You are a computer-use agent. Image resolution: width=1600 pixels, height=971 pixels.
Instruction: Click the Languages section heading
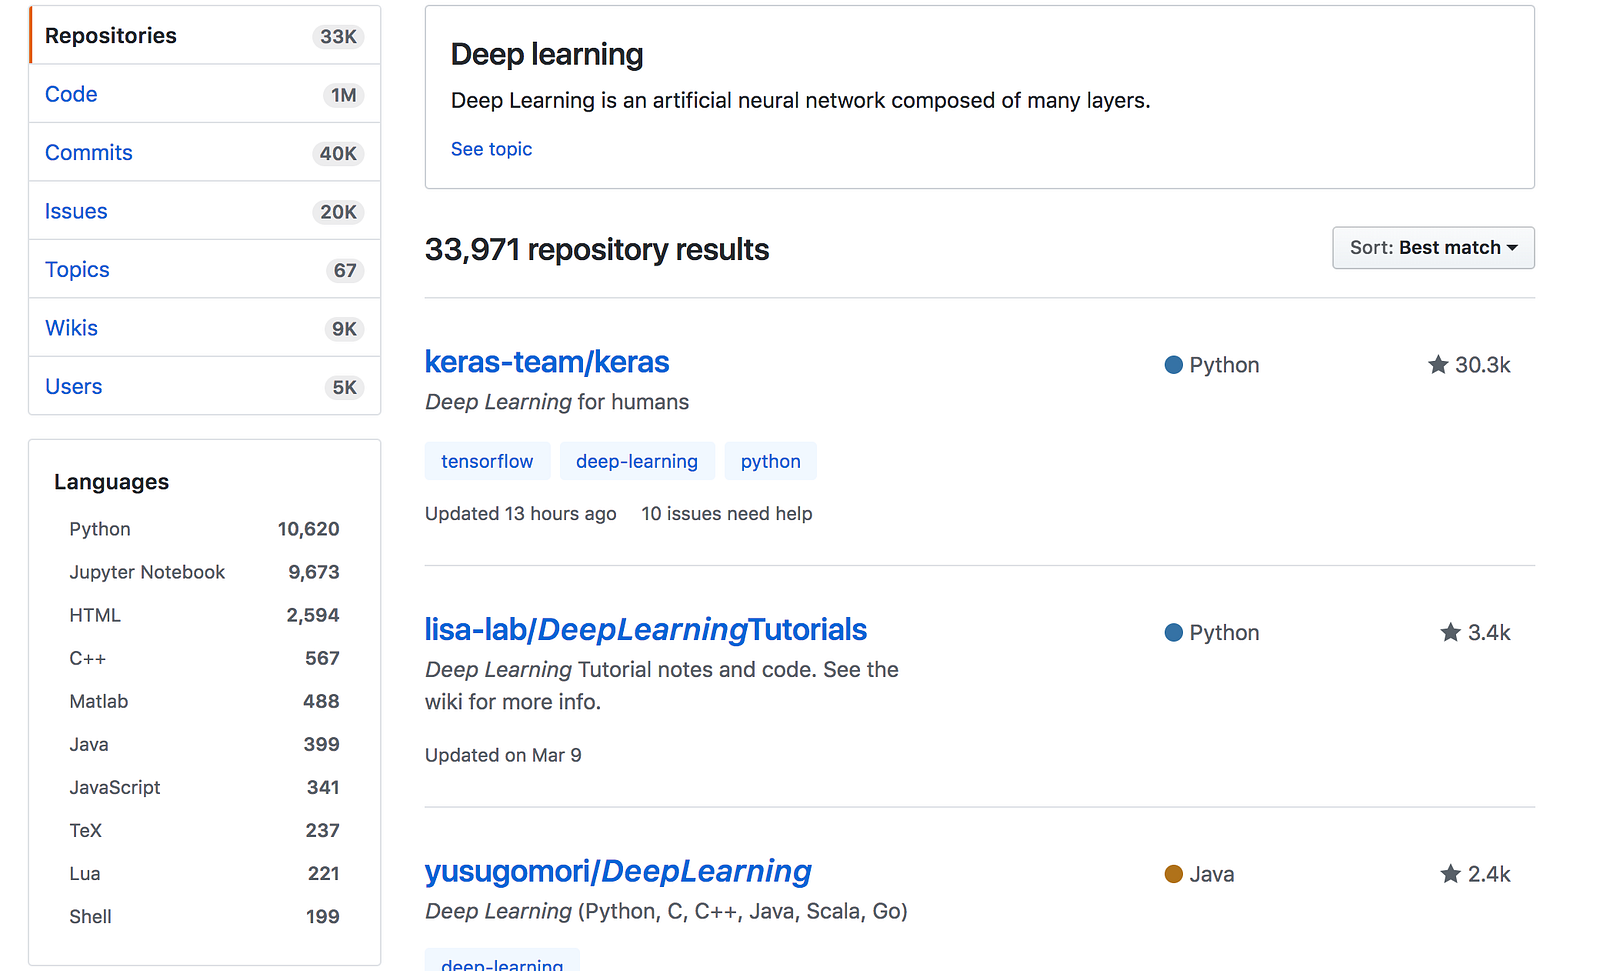[x=111, y=482]
